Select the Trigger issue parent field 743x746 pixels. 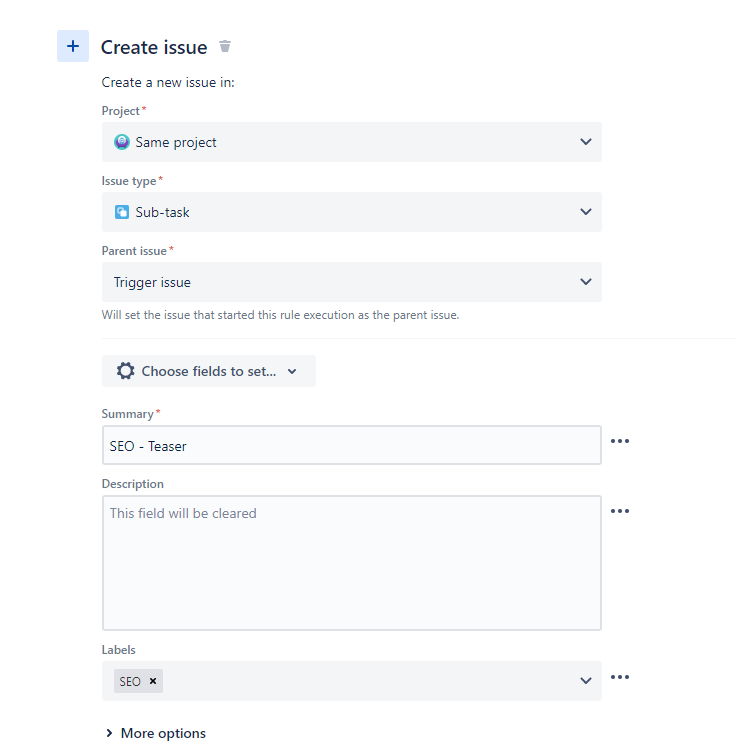[352, 282]
